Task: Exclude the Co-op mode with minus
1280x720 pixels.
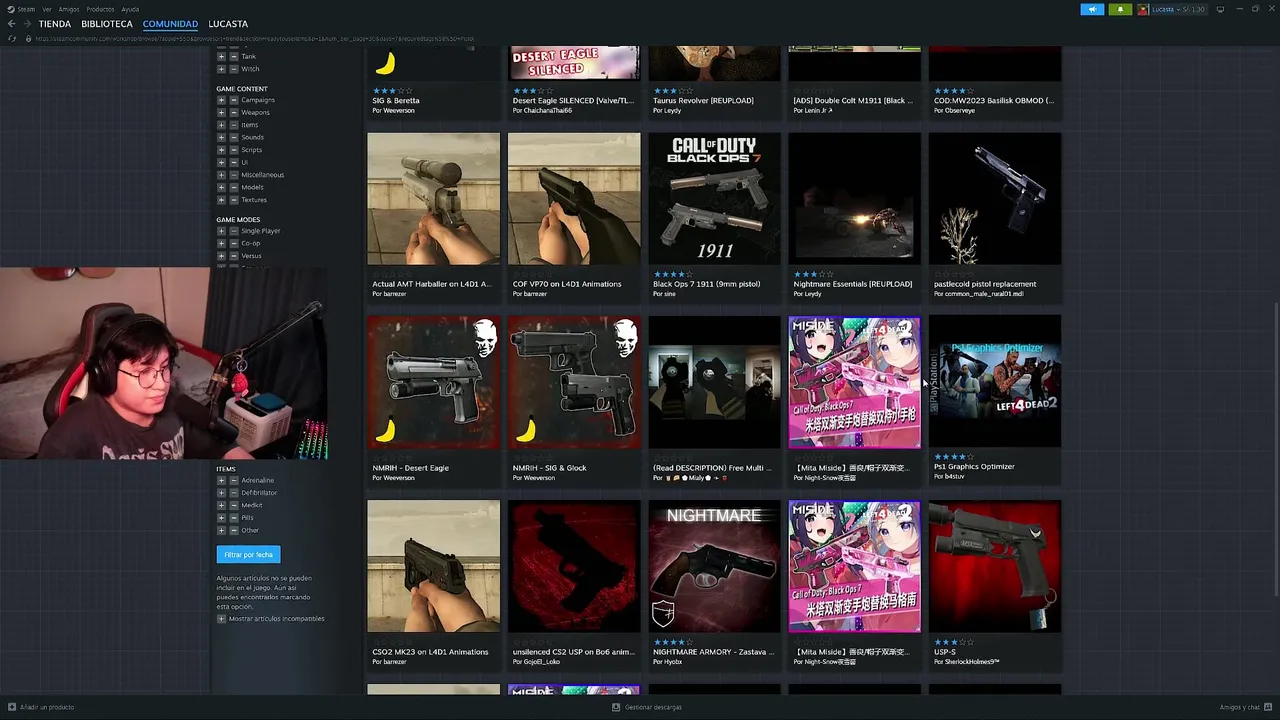Action: click(234, 243)
